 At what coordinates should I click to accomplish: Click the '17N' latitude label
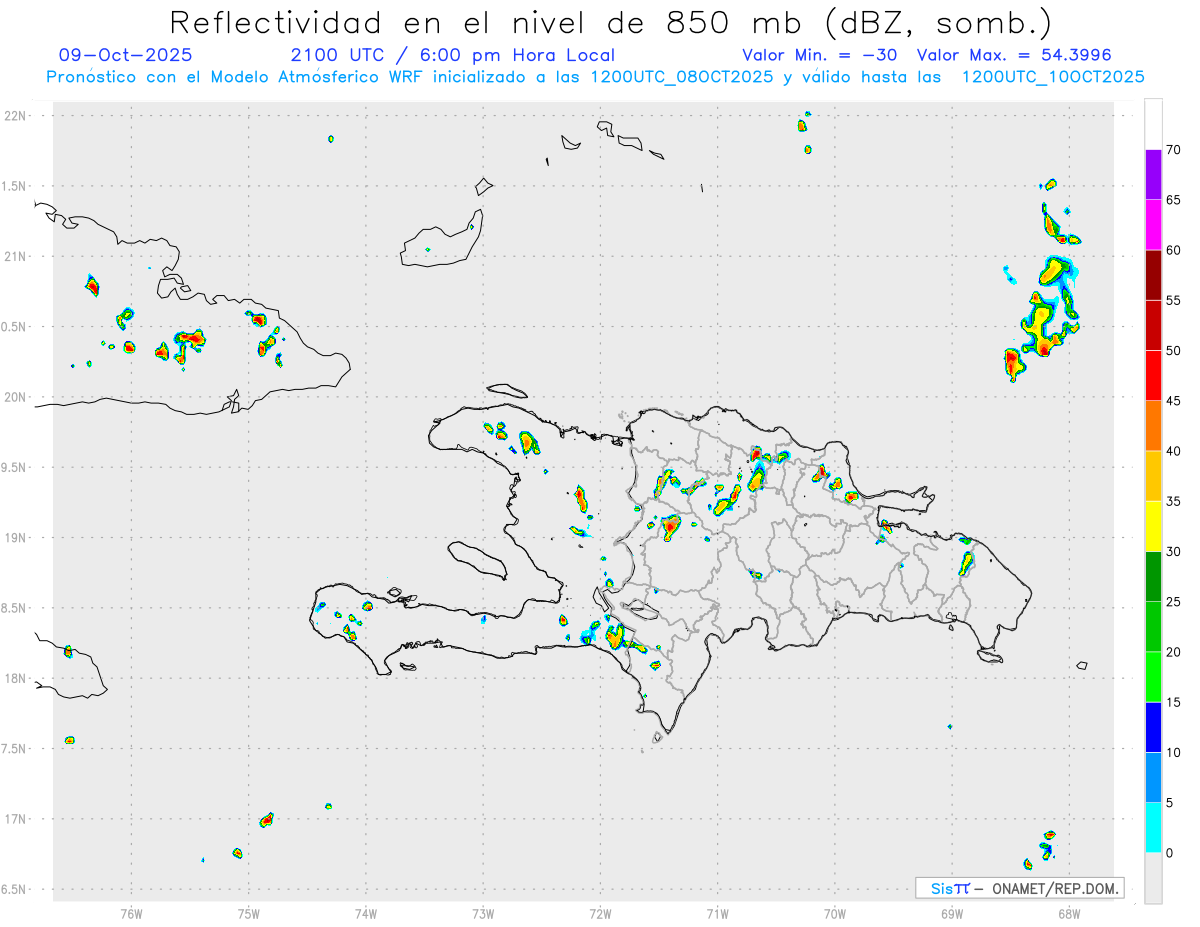click(16, 819)
